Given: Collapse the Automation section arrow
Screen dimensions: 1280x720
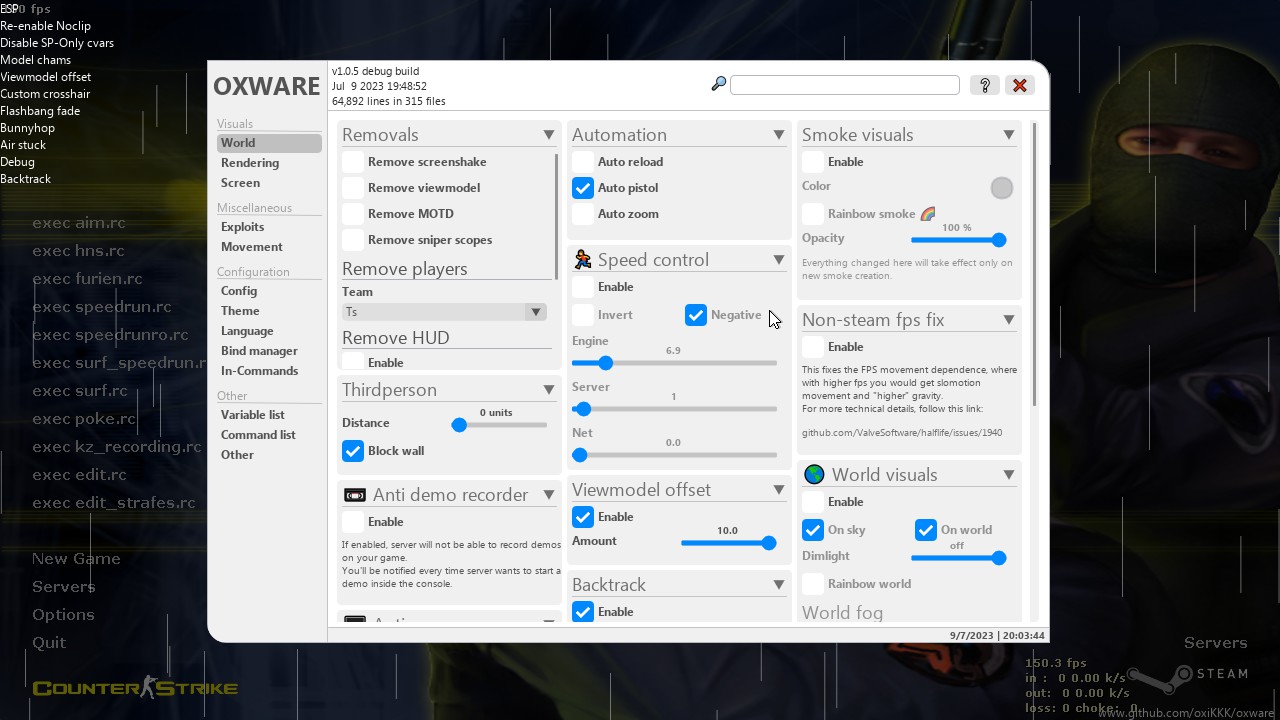Looking at the screenshot, I should tap(779, 135).
